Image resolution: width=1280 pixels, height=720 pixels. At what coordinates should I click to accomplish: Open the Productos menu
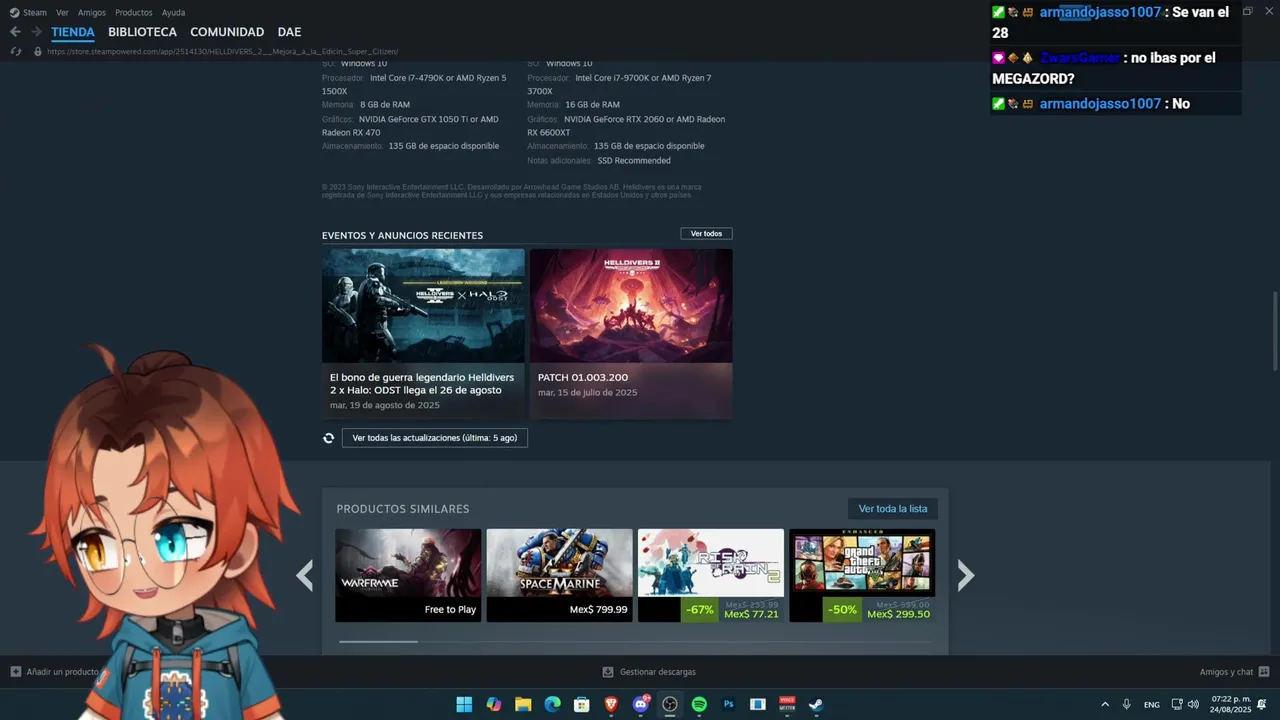pyautogui.click(x=134, y=13)
